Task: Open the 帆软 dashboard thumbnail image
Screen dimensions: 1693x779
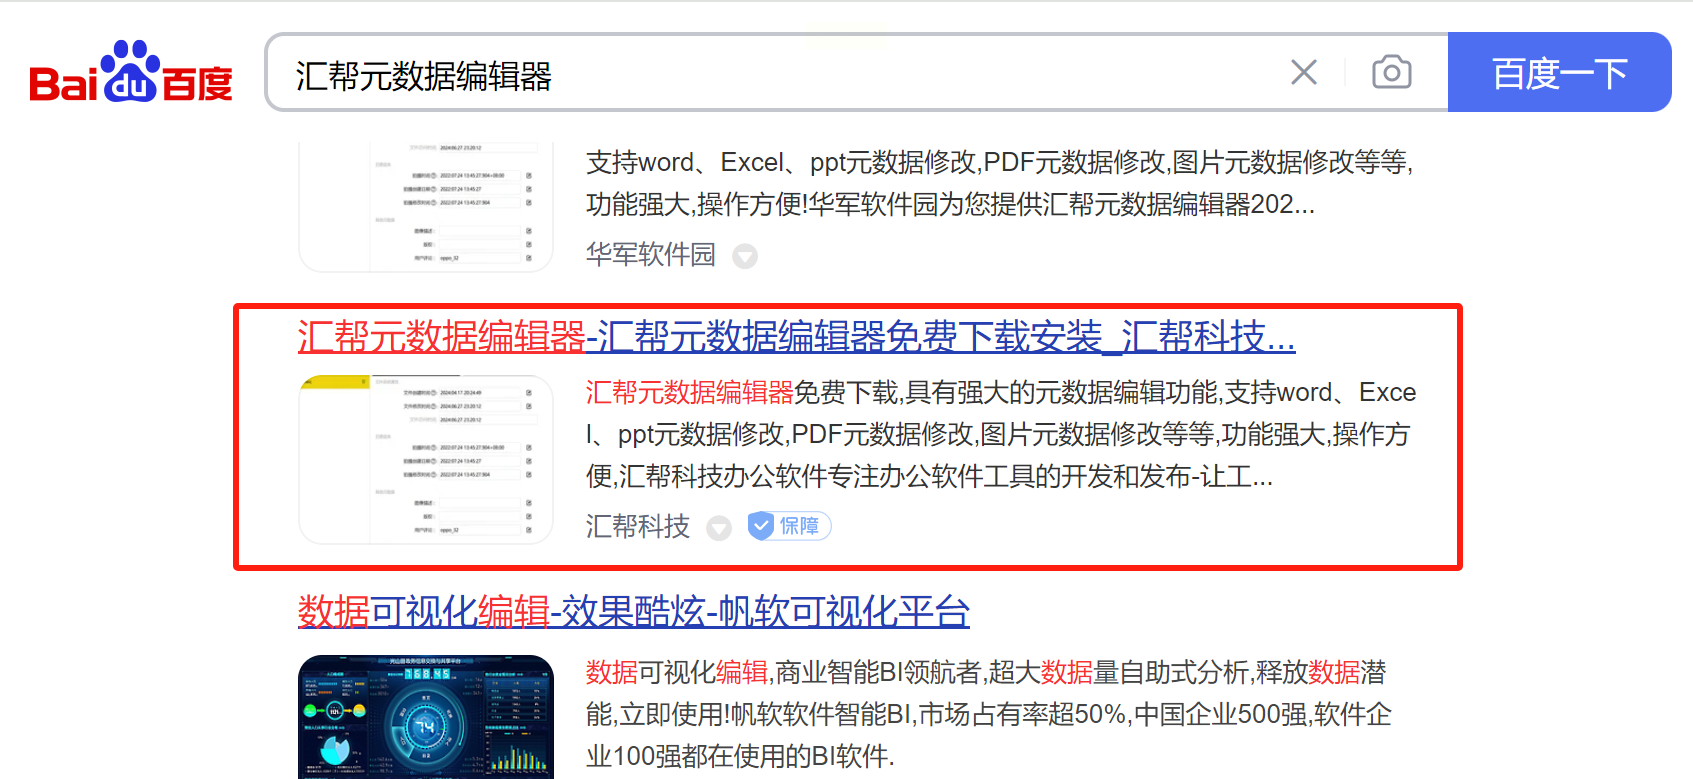Action: click(426, 716)
